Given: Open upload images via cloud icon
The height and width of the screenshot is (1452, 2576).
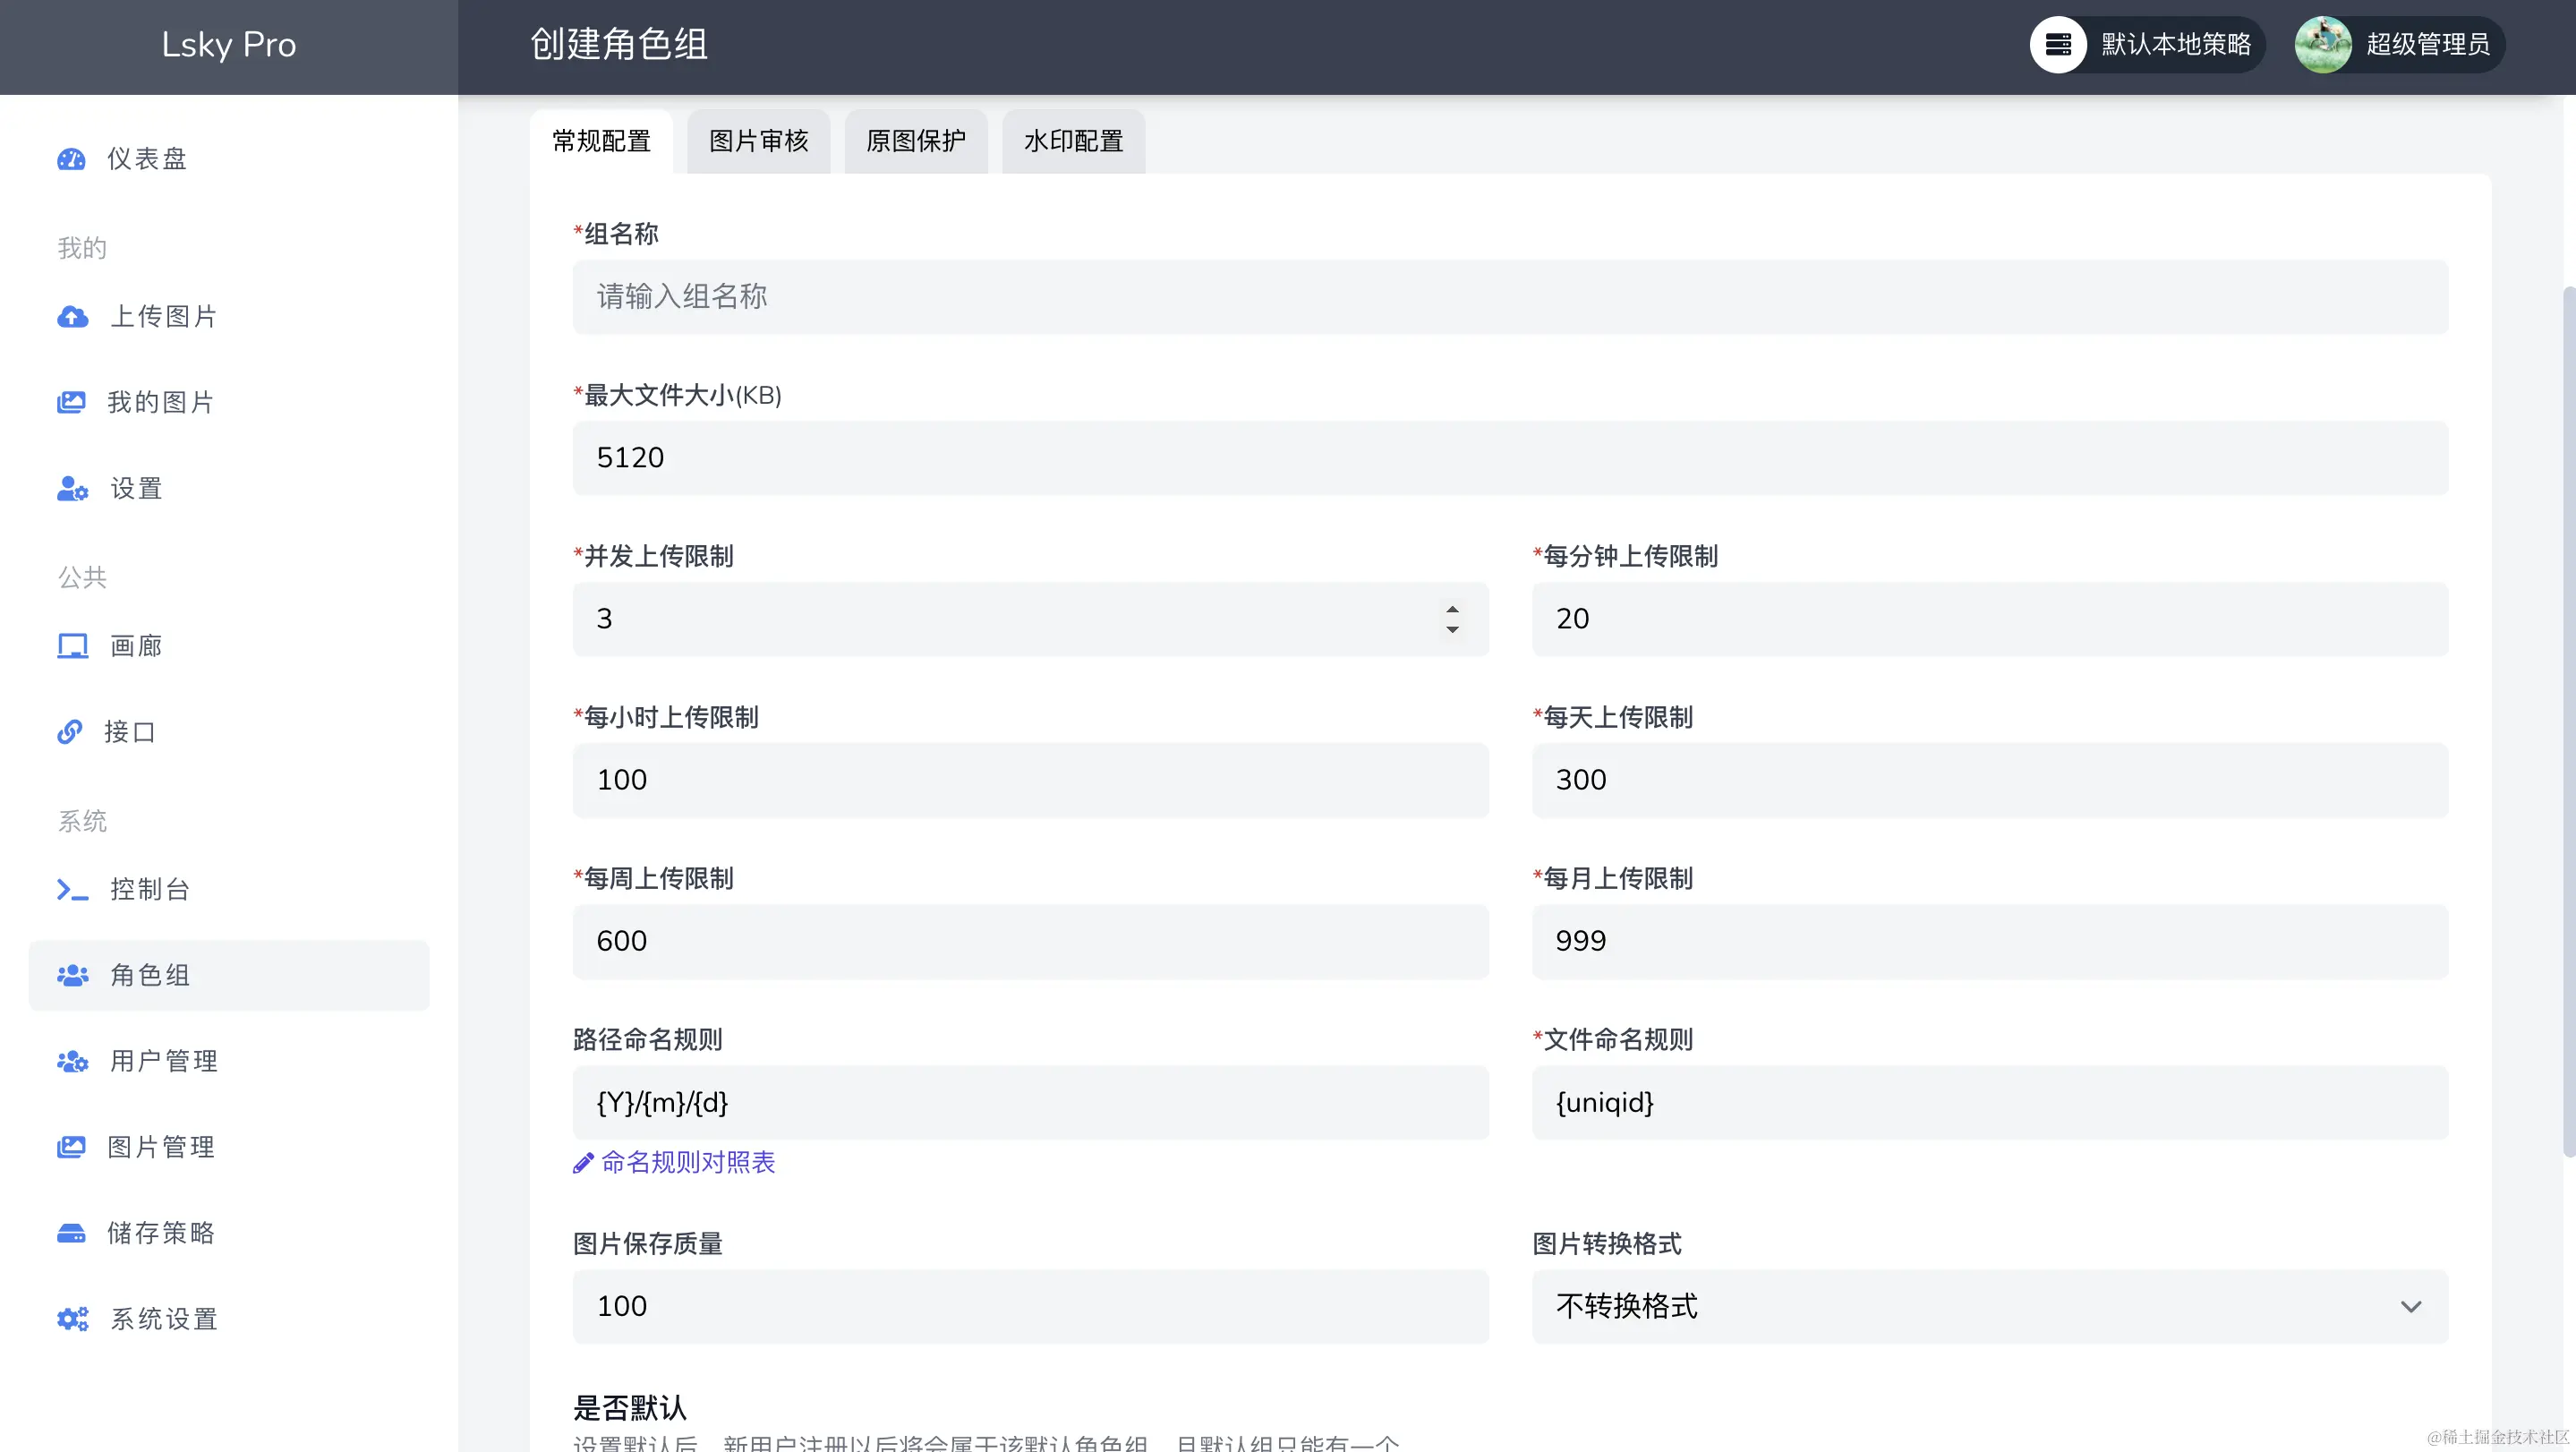Looking at the screenshot, I should (72, 317).
